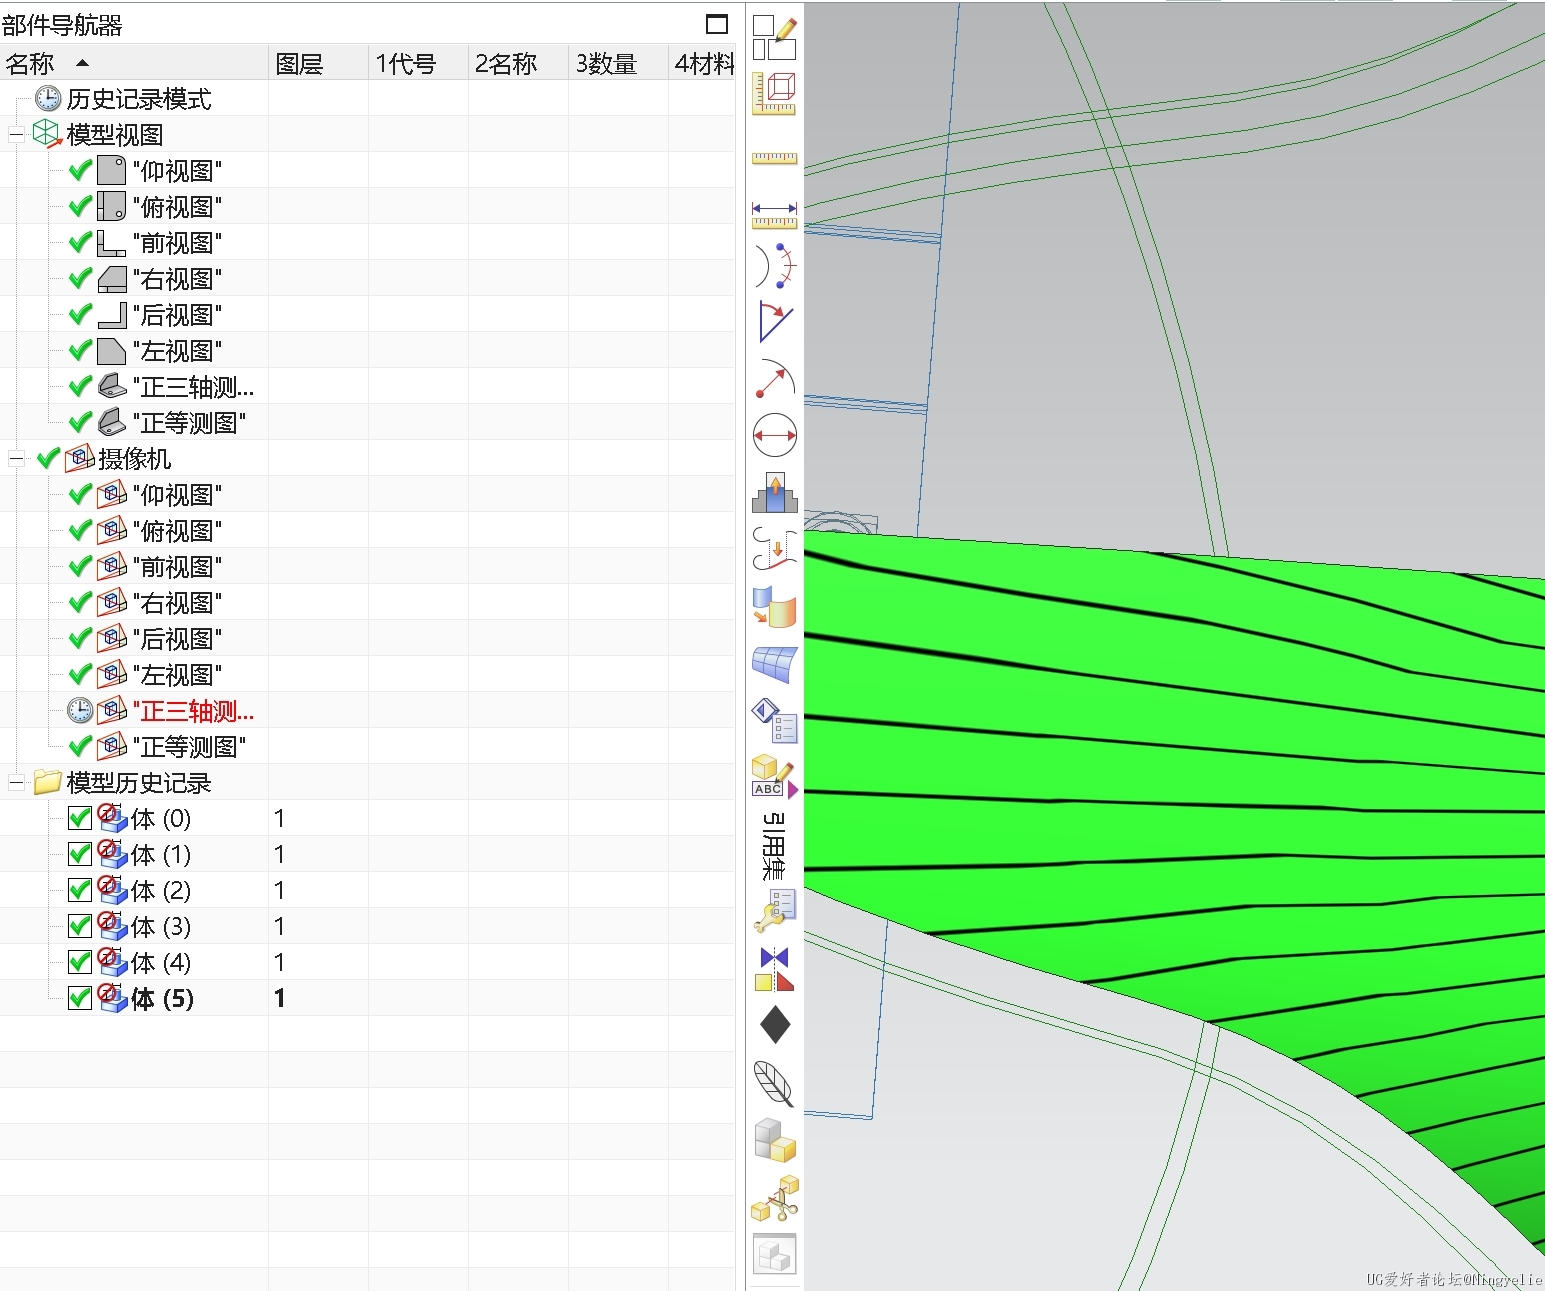Click the blue-orange face analysis icon
1545x1291 pixels.
click(x=774, y=606)
